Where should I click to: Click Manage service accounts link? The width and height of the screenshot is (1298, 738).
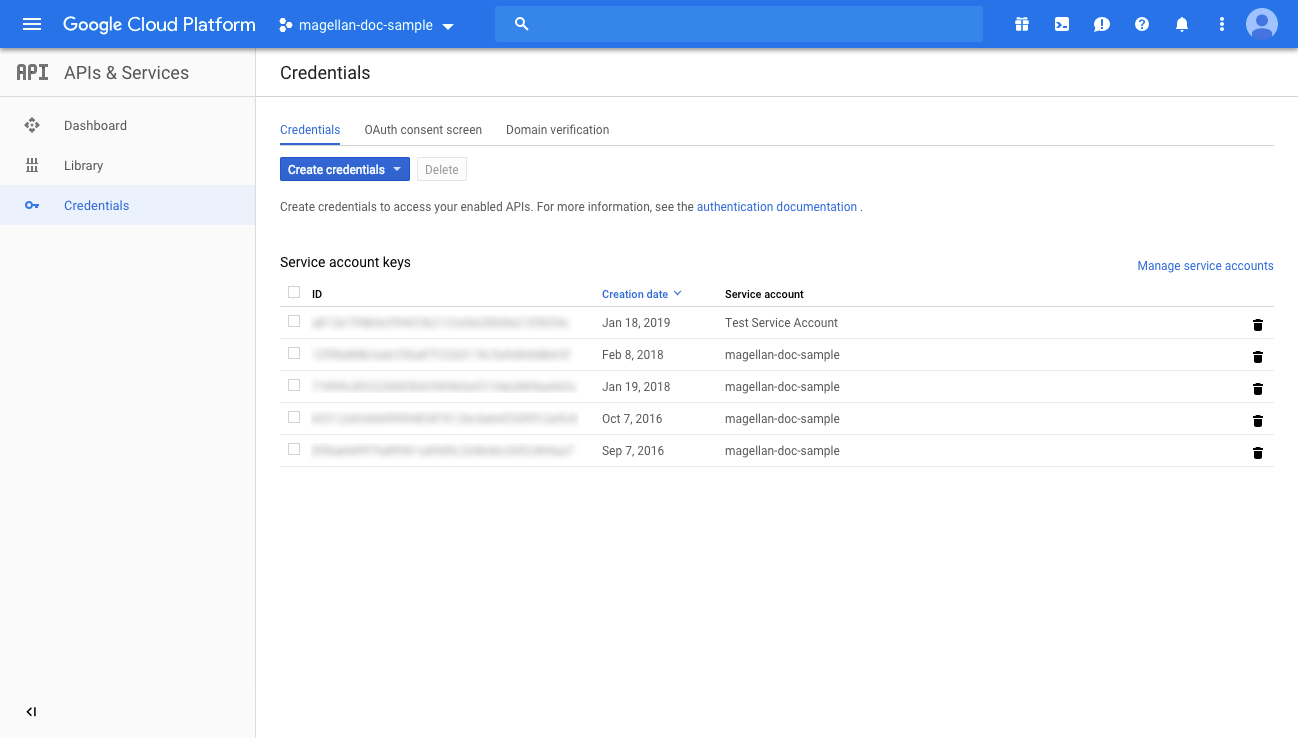[x=1205, y=266]
